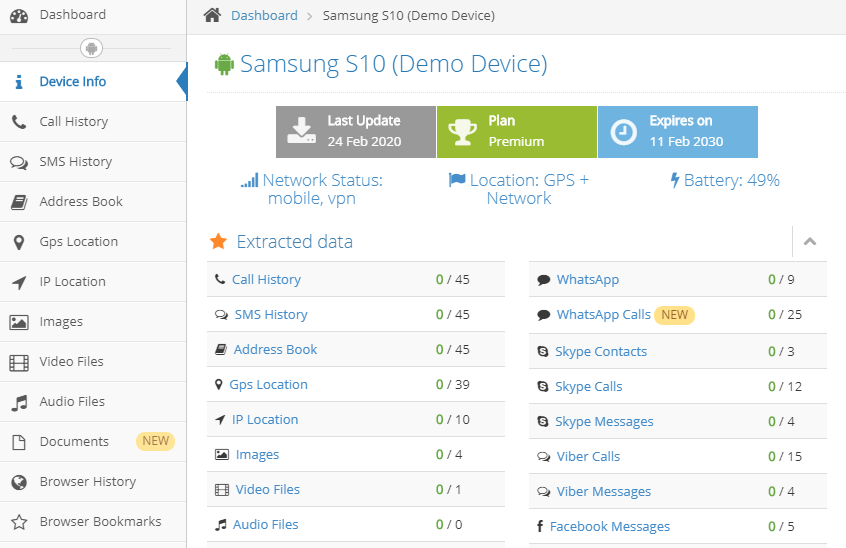Open the SMS History extracted data link

(271, 314)
